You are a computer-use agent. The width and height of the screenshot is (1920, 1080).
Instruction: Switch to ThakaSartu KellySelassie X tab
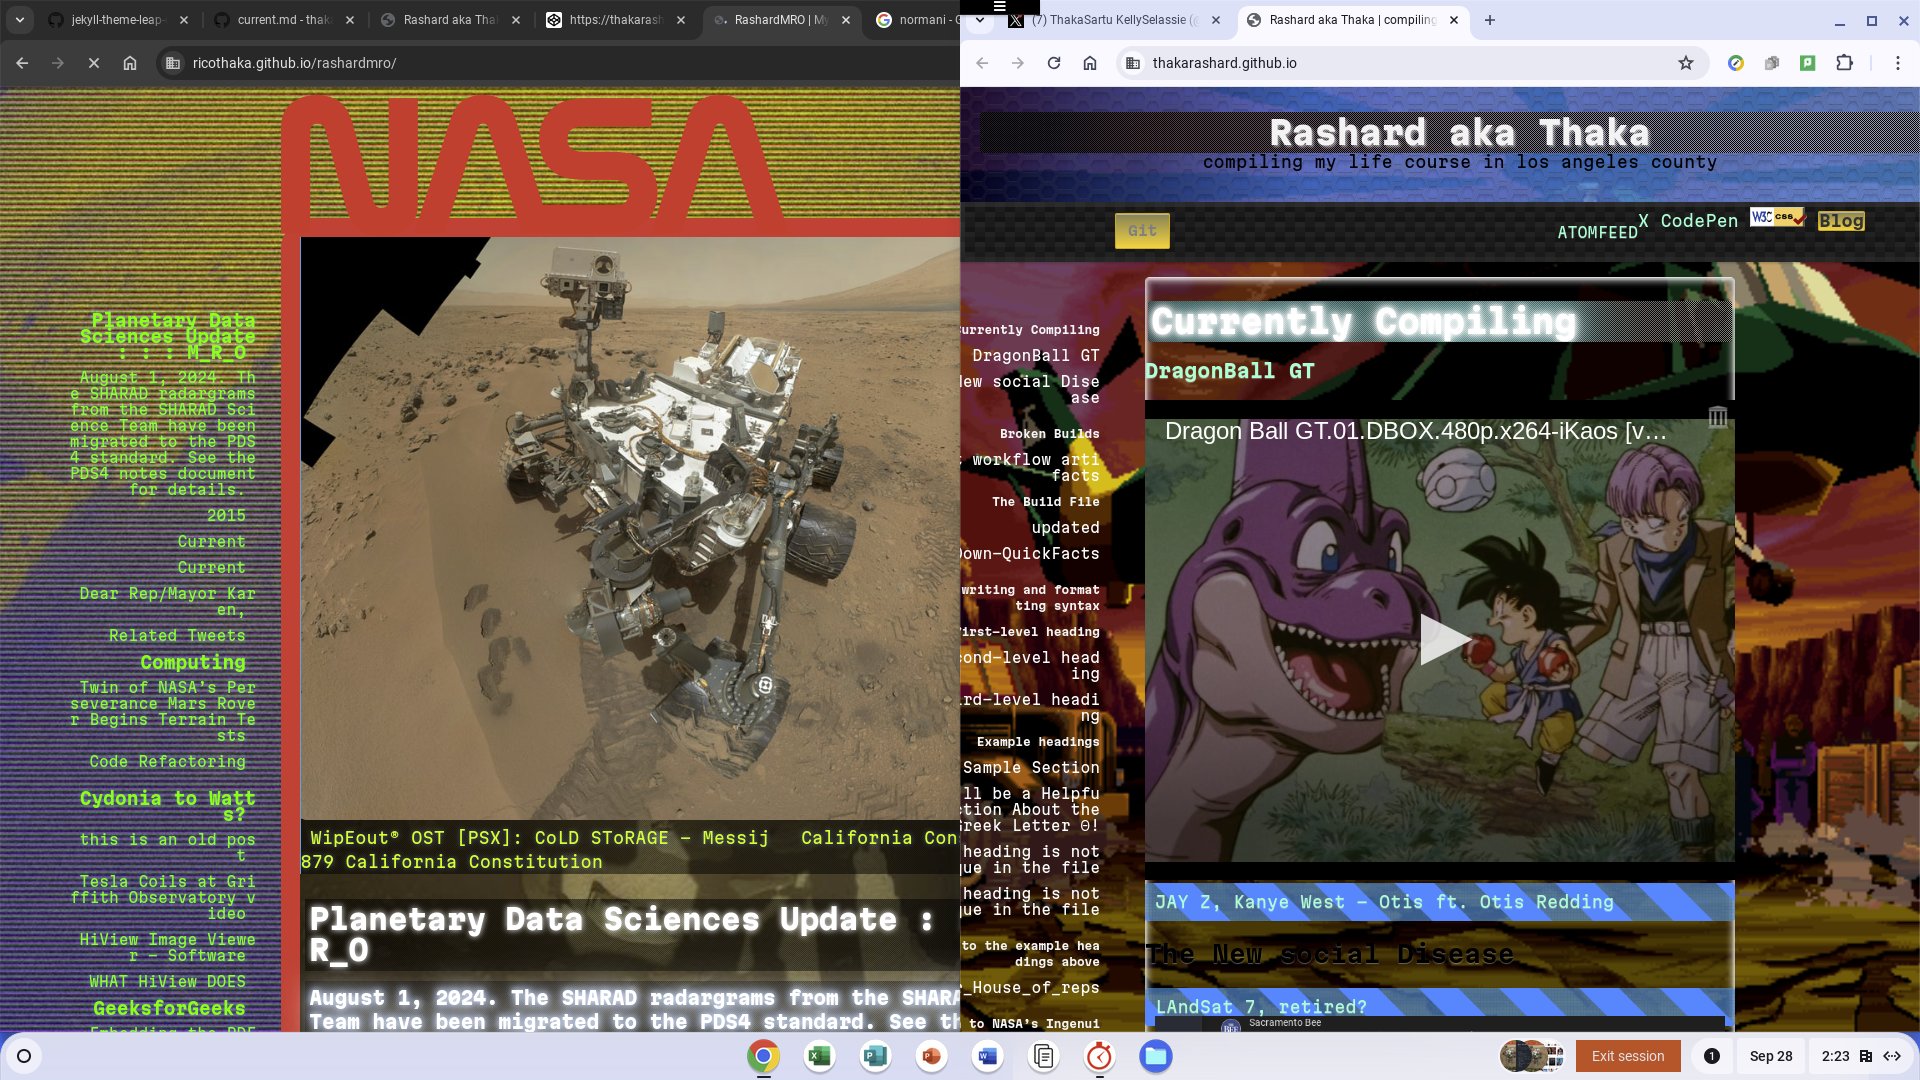click(1114, 19)
